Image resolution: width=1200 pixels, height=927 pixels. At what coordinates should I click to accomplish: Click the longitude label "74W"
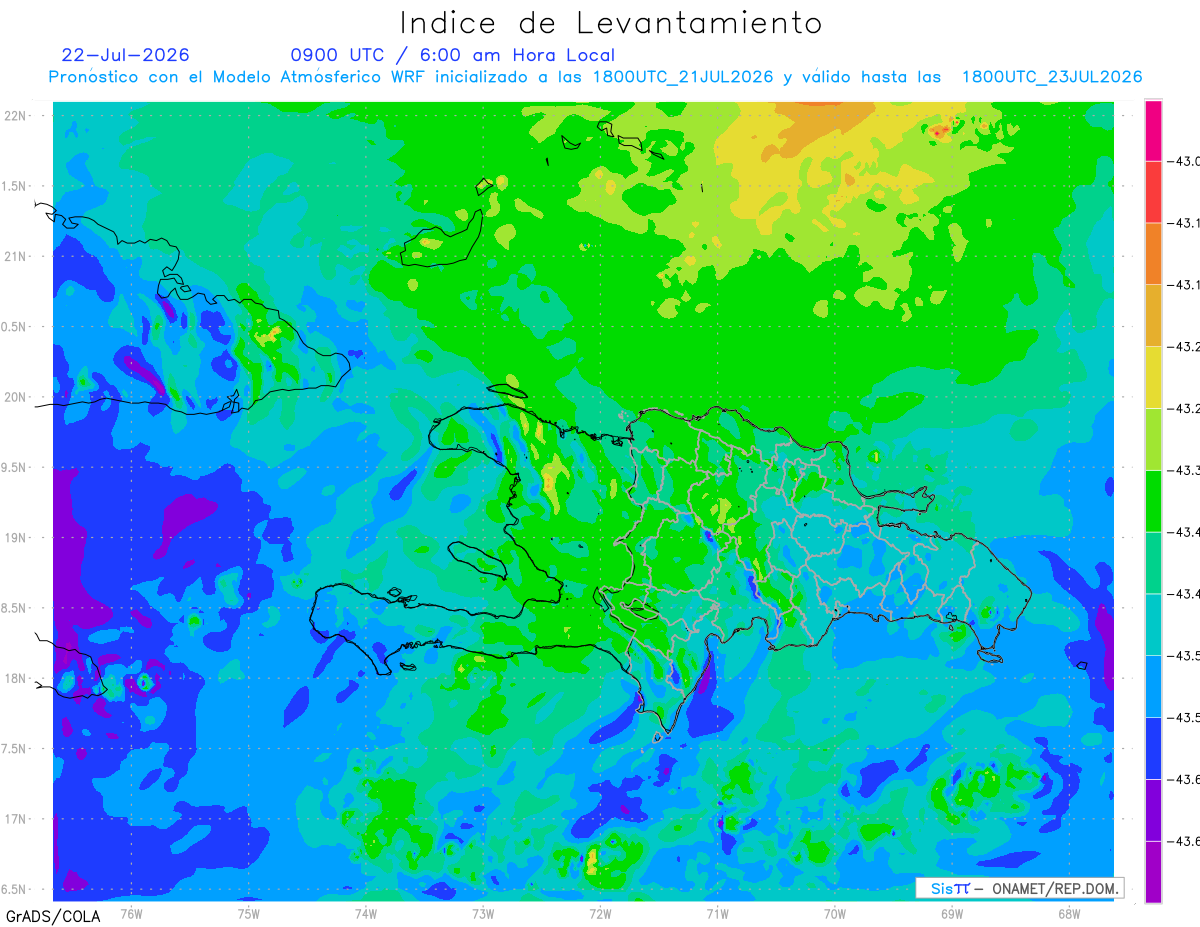[366, 913]
